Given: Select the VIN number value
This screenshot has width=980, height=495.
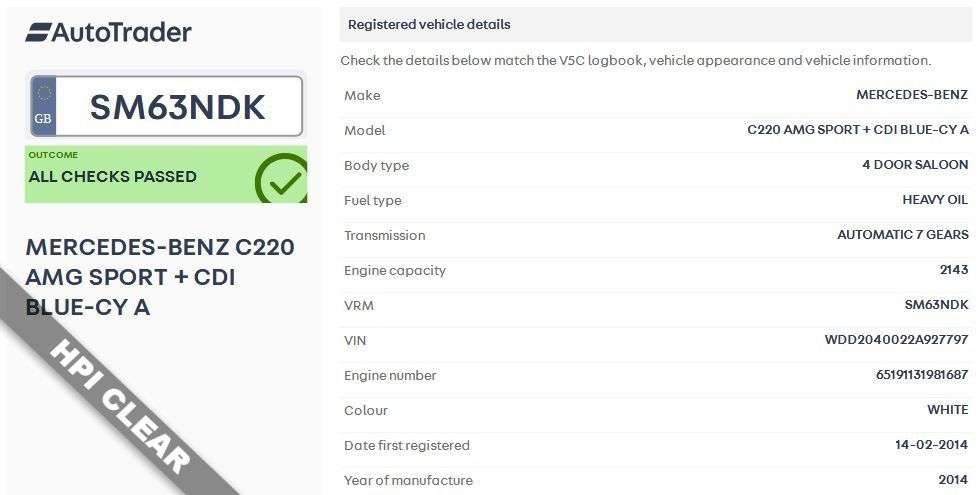Looking at the screenshot, I should pyautogui.click(x=896, y=340).
